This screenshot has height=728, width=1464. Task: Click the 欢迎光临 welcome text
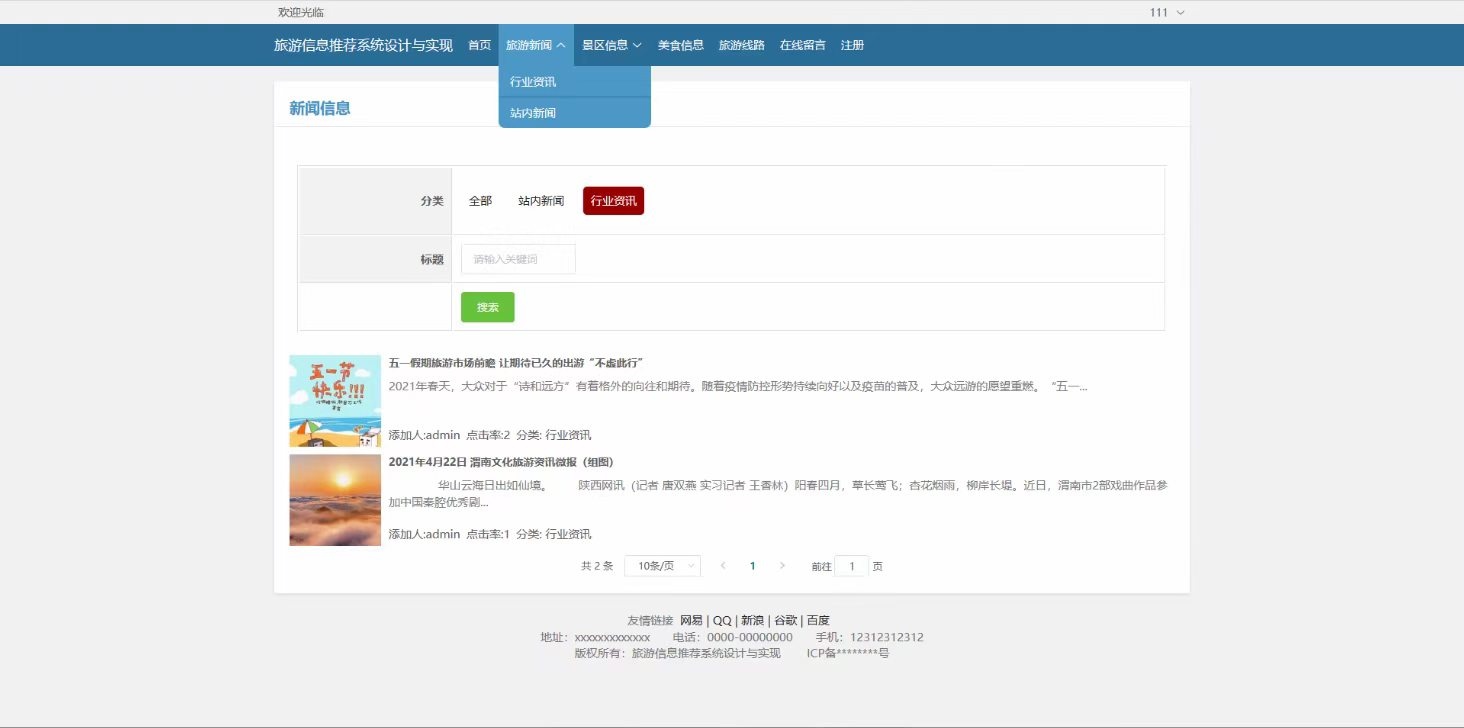(301, 12)
